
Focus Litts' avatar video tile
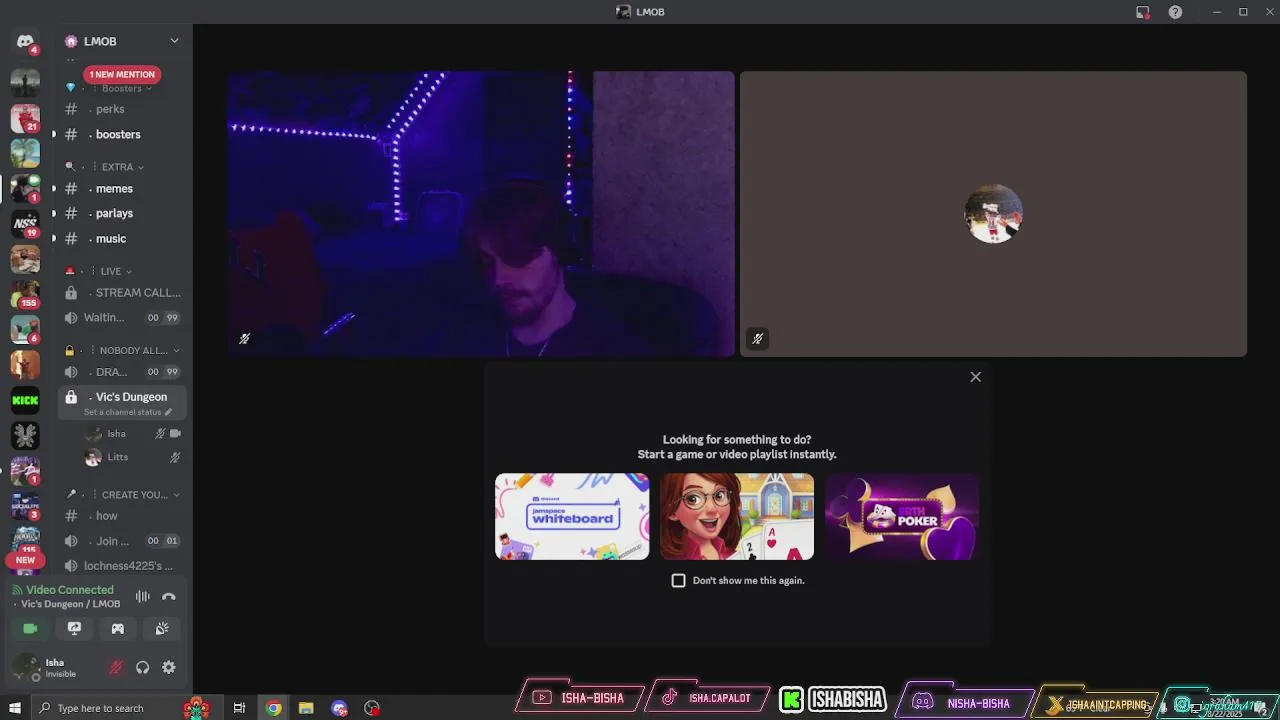(993, 213)
